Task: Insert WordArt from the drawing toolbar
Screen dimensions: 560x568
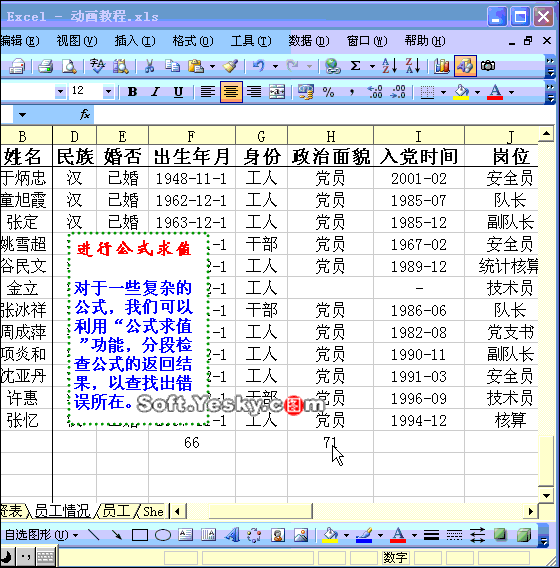Action: point(232,535)
